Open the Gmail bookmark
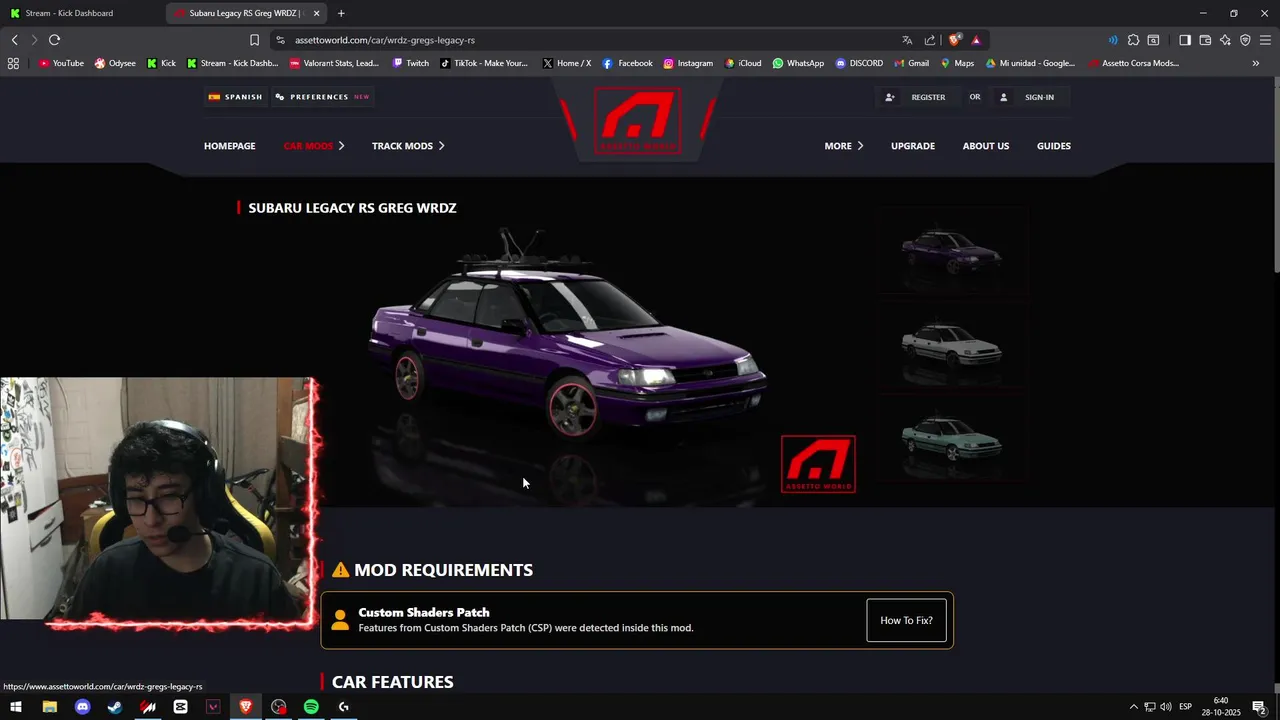The height and width of the screenshot is (720, 1280). (x=911, y=63)
